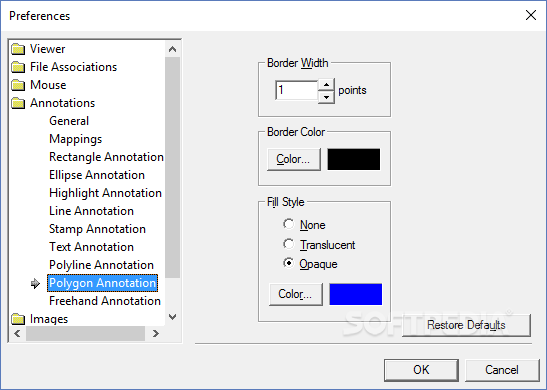This screenshot has width=547, height=390.
Task: Click the blue fill color swatch
Action: pyautogui.click(x=355, y=294)
